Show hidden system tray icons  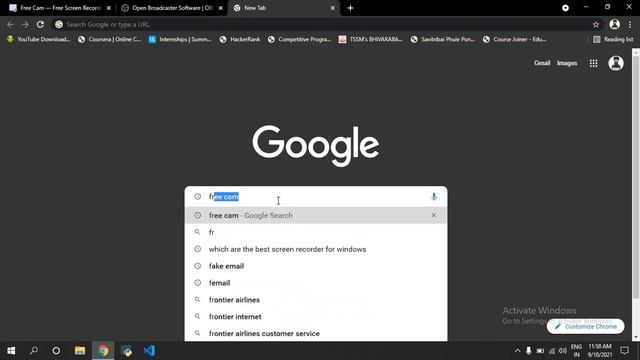tap(517, 351)
